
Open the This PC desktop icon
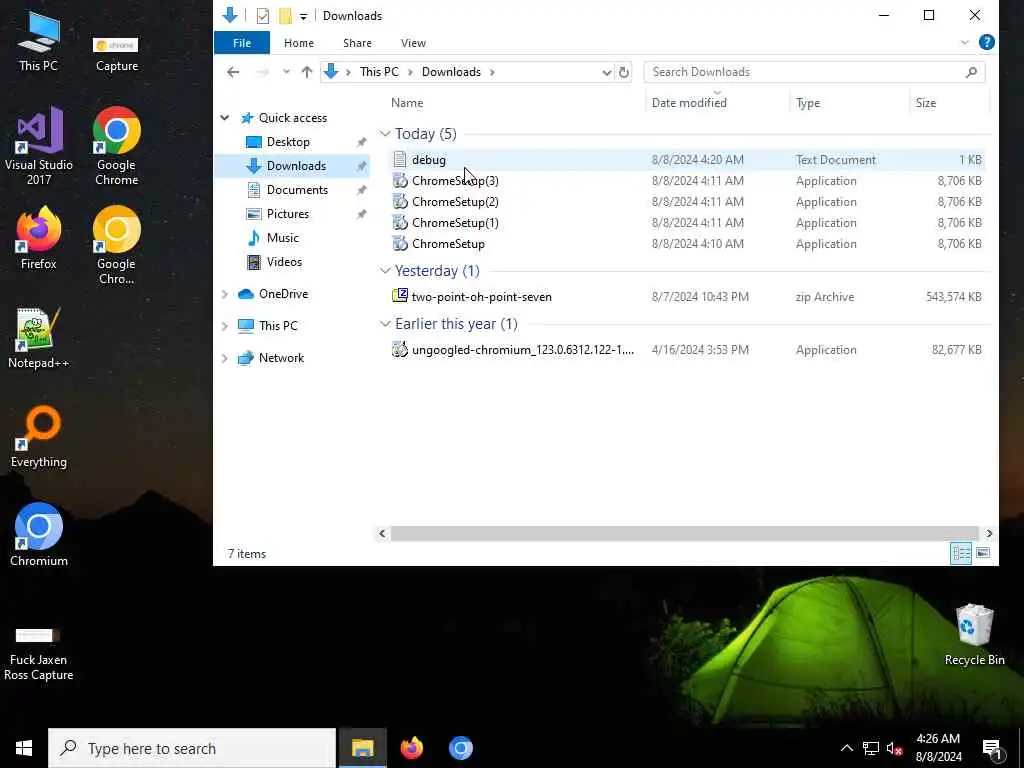(x=39, y=40)
